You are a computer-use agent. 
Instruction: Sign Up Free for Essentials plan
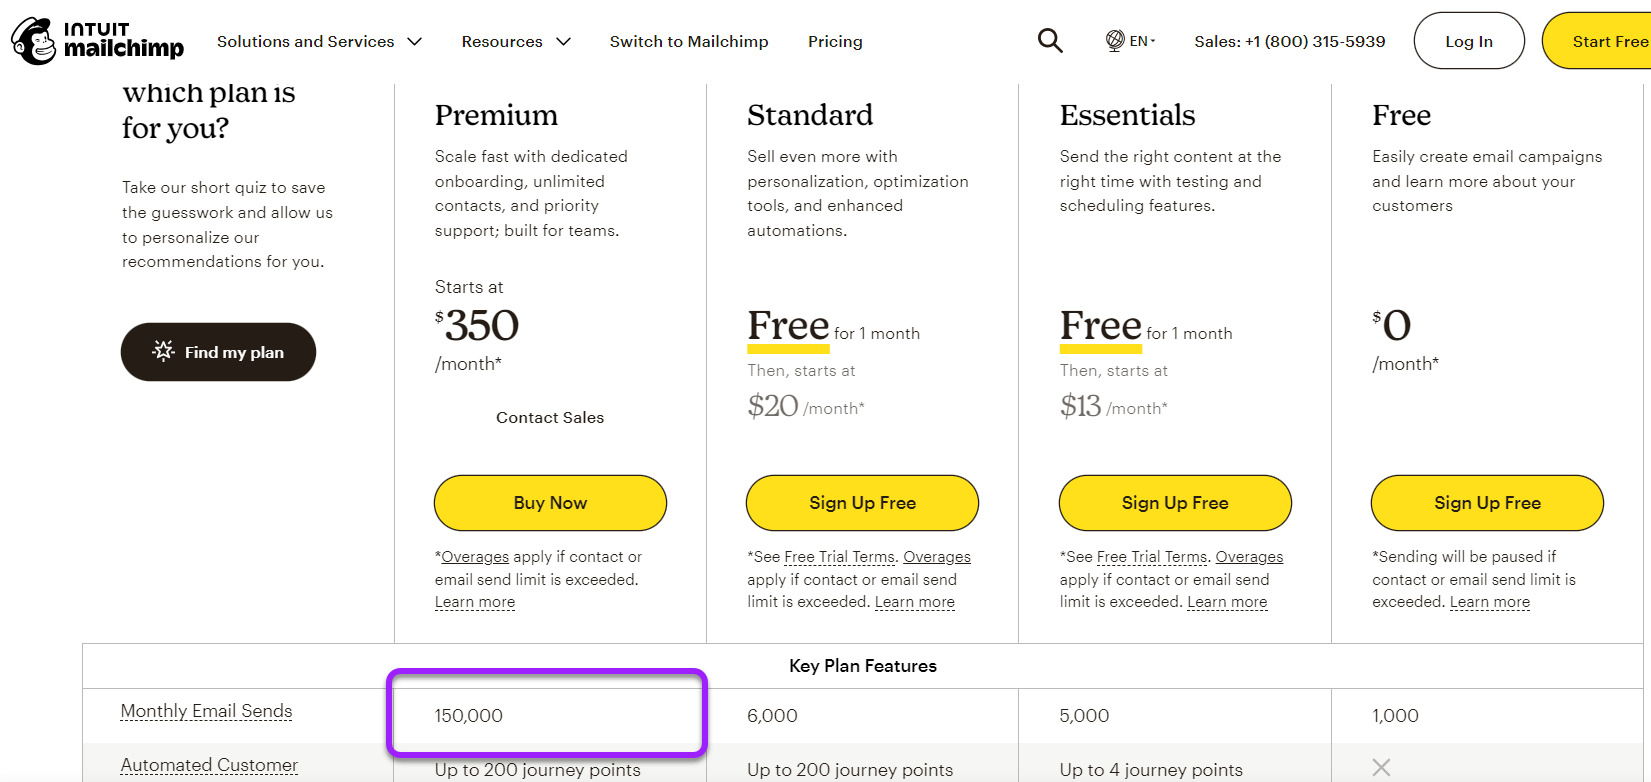point(1175,503)
